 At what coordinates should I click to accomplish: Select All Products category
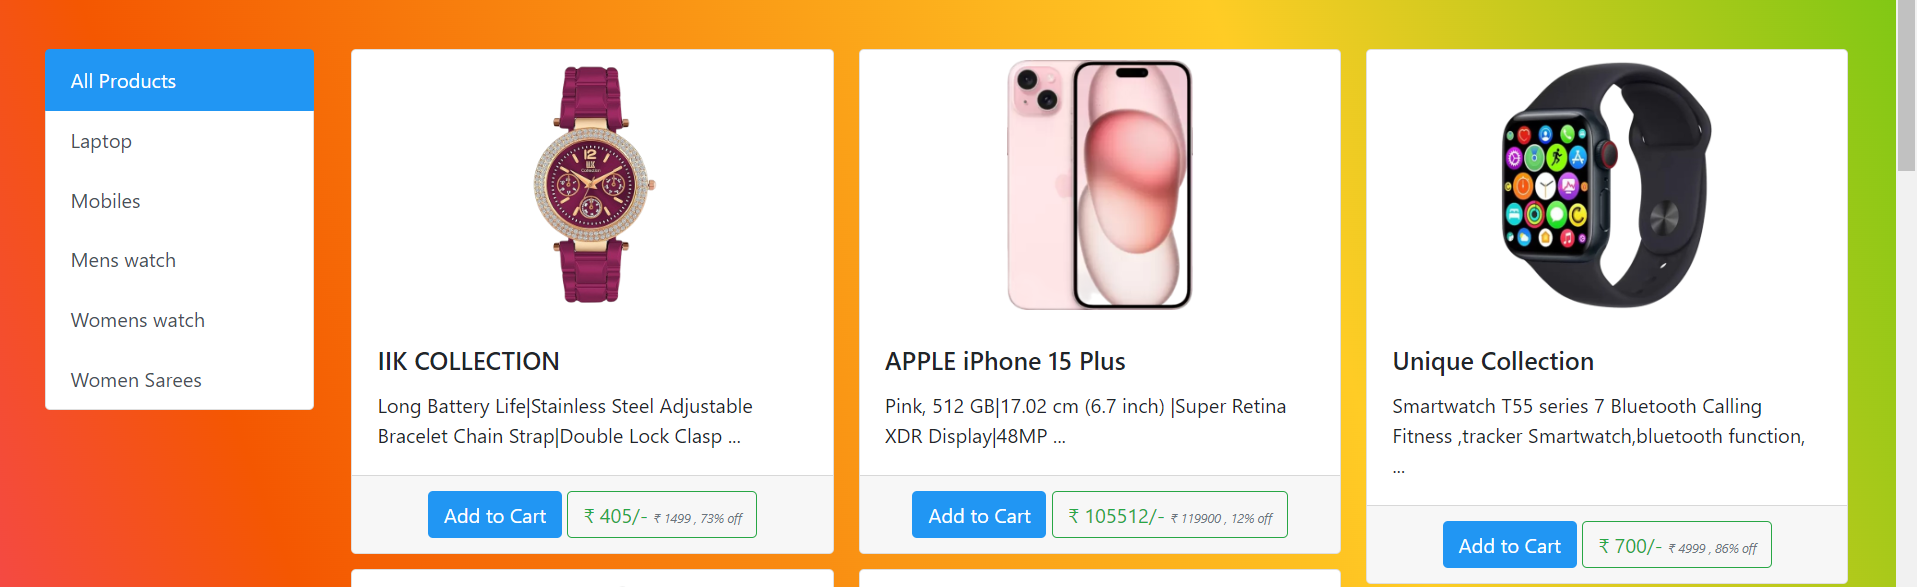(x=179, y=81)
